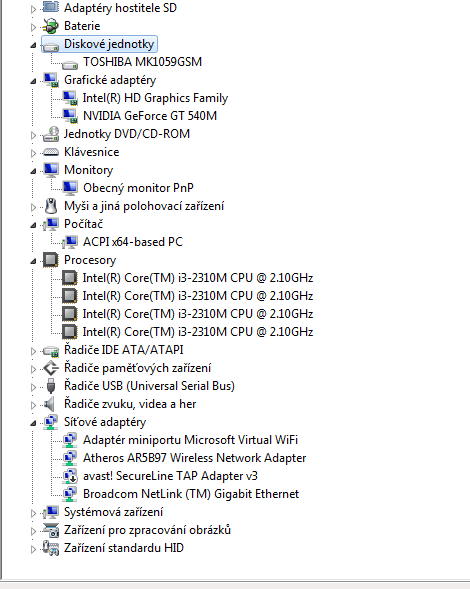Expand Řadiče paměťových zařízení node
Viewport: 470px width, 589px height.
click(33, 369)
